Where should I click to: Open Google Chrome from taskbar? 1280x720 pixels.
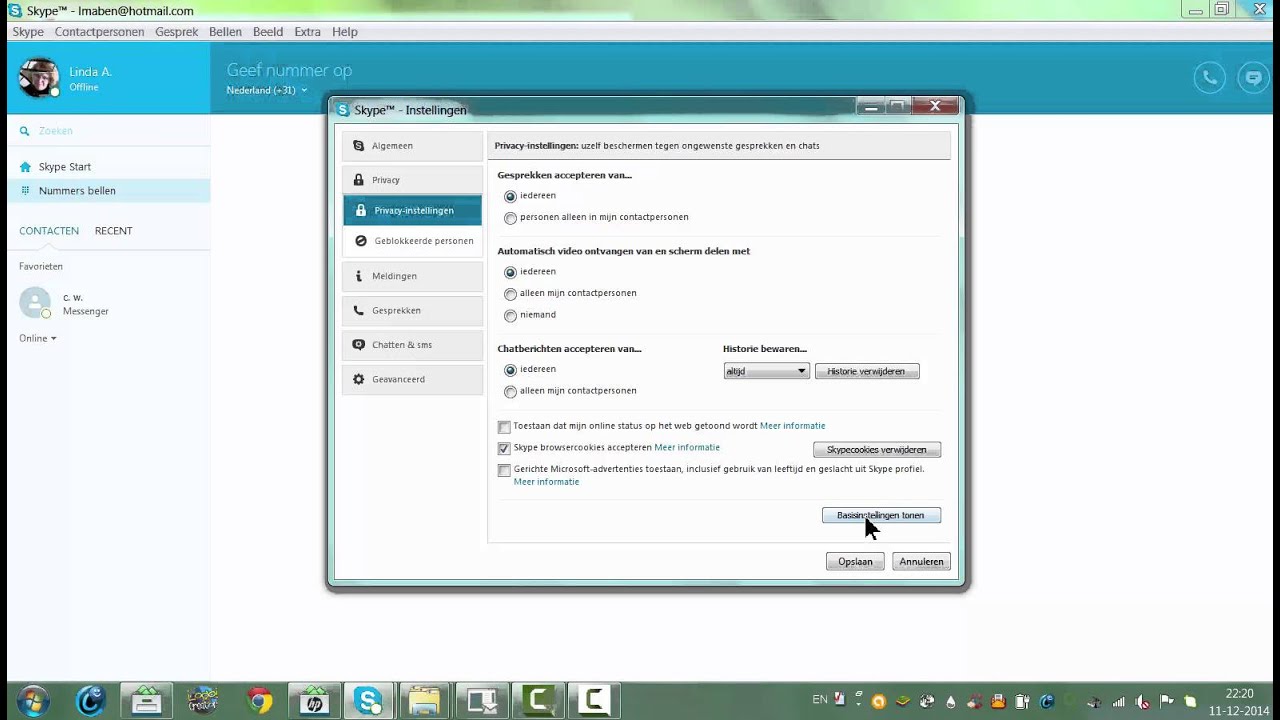[260, 702]
